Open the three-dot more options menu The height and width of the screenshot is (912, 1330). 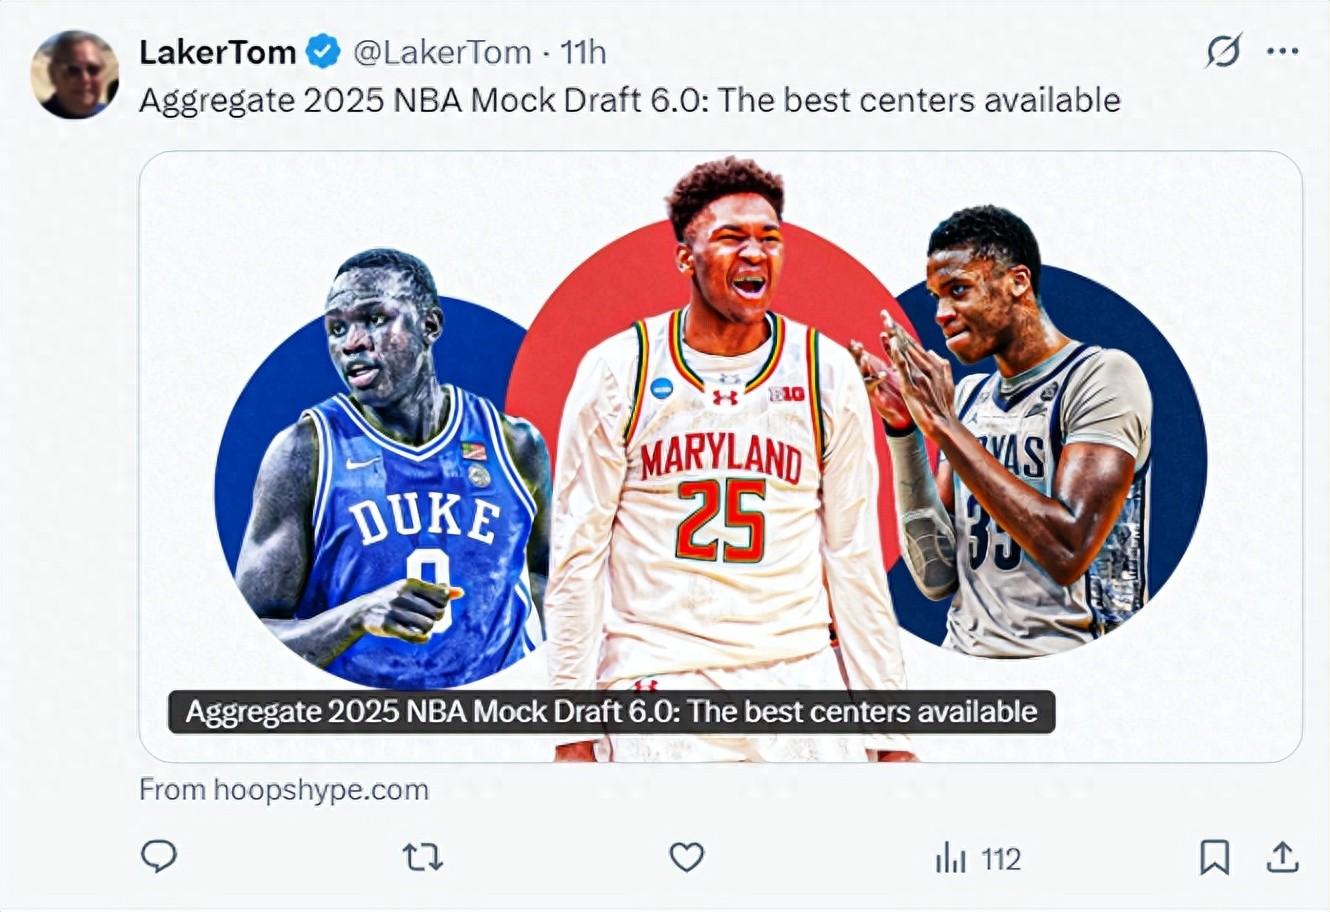[x=1282, y=51]
